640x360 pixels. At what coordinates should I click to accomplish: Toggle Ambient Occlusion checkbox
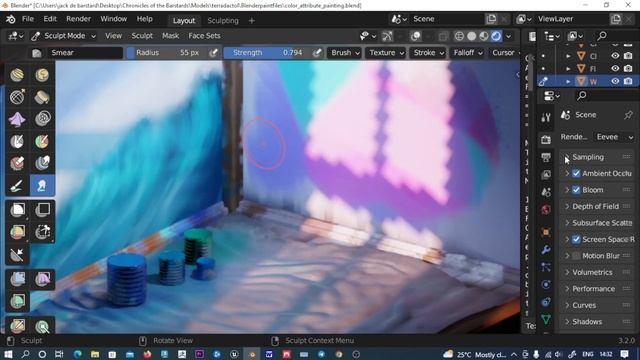576,173
